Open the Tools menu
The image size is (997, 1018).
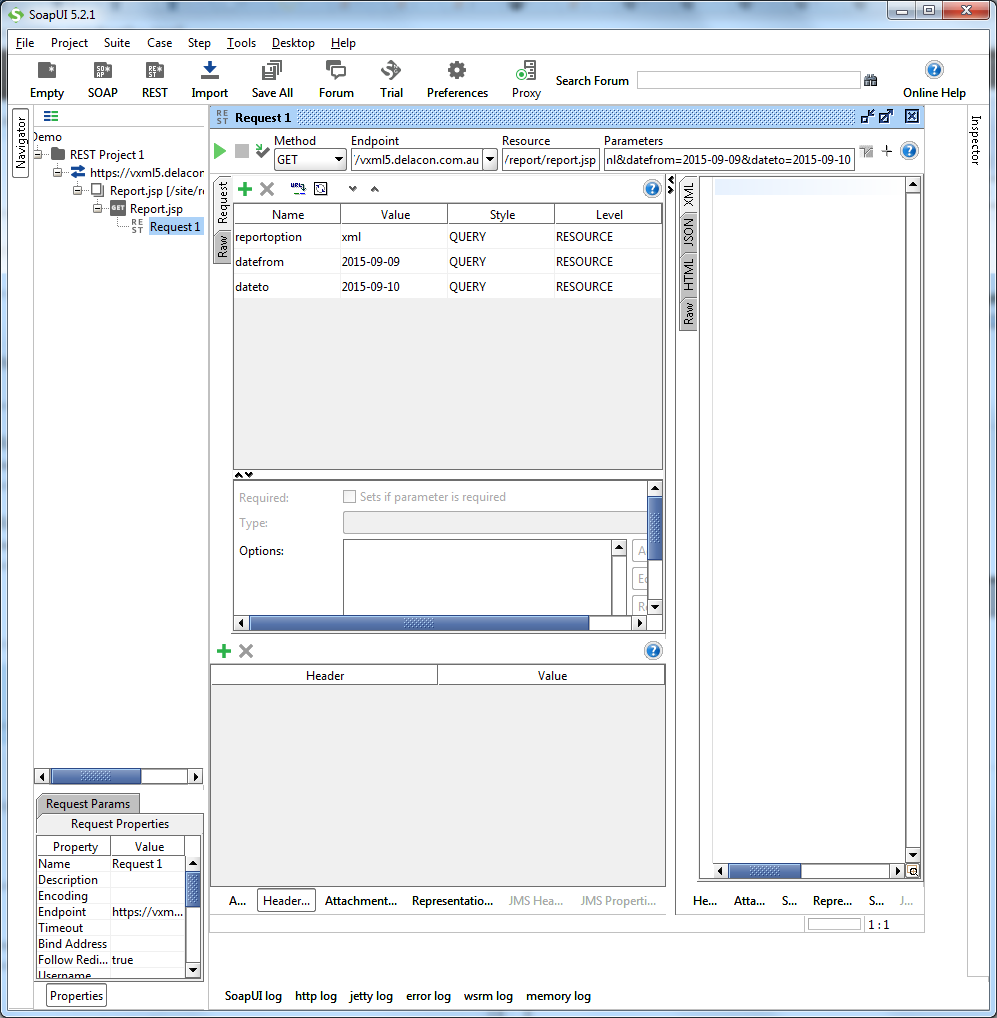click(x=241, y=43)
